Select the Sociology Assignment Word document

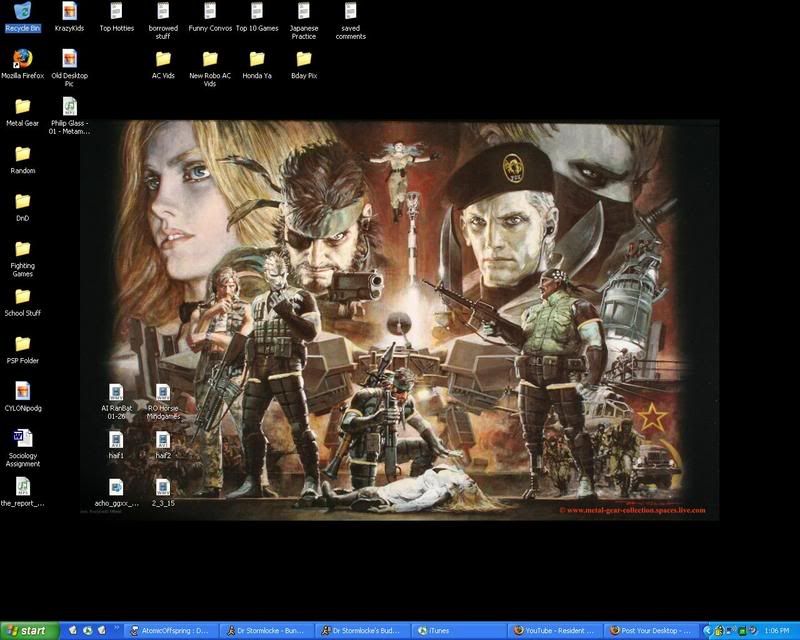pos(22,448)
